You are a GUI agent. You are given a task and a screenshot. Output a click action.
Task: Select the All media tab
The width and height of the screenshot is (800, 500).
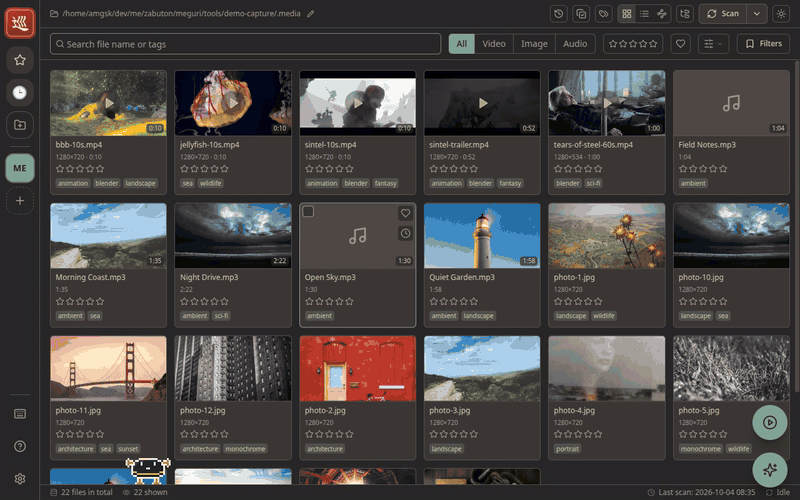pos(462,44)
